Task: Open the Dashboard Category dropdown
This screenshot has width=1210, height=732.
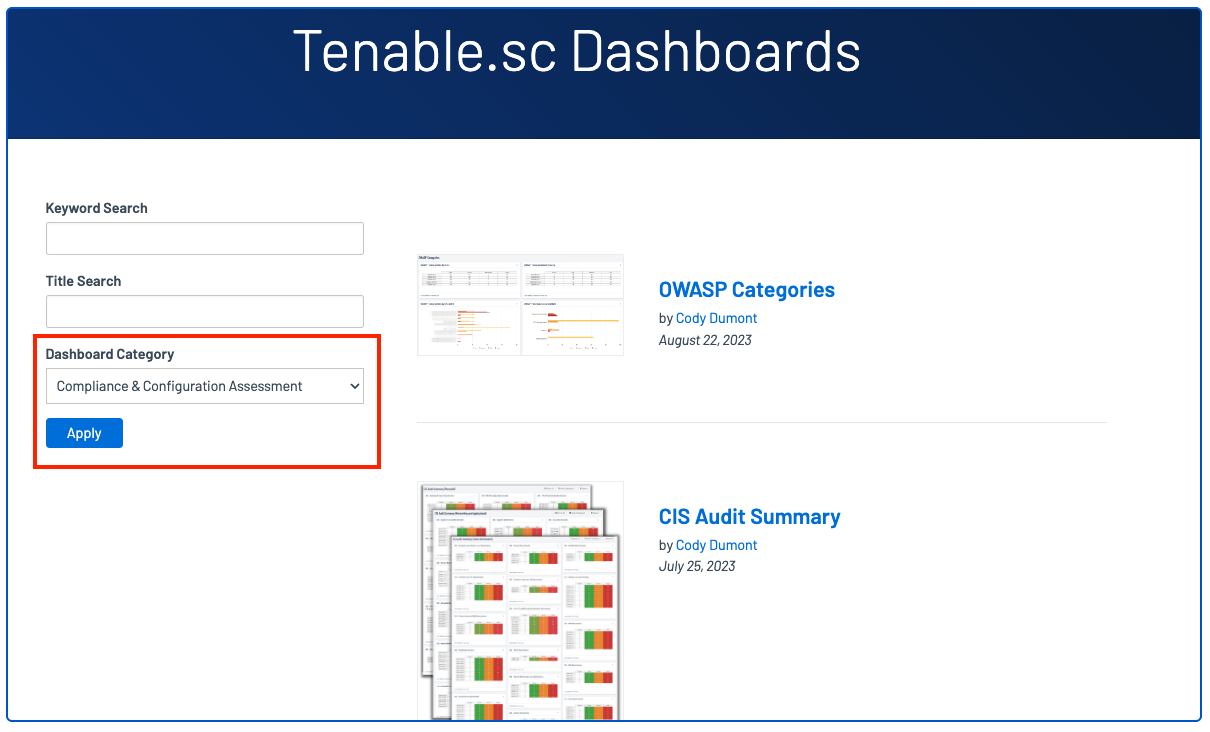Action: (204, 386)
